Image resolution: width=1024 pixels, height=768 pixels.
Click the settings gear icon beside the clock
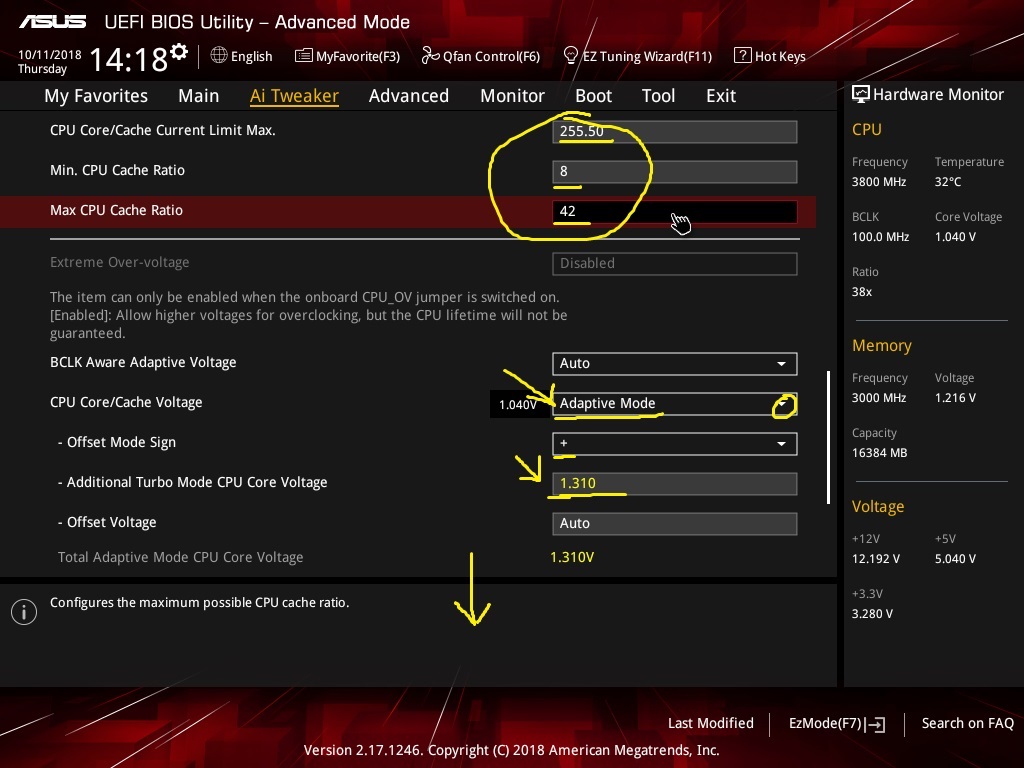pyautogui.click(x=179, y=52)
